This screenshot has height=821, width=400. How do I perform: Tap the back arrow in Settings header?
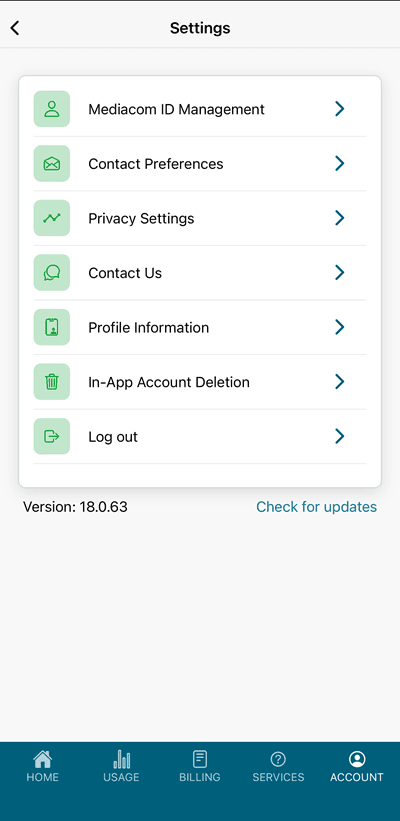15,28
